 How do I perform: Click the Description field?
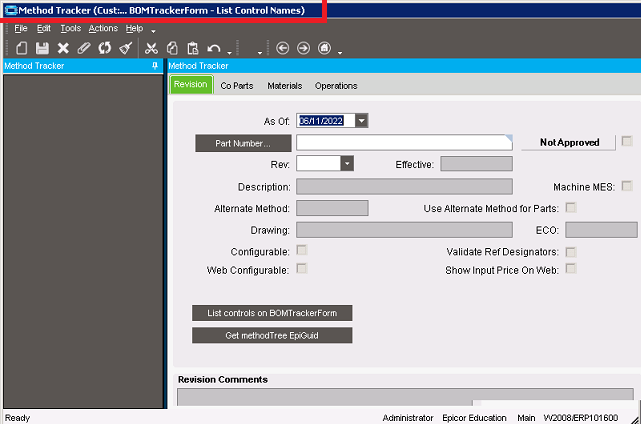[404, 186]
